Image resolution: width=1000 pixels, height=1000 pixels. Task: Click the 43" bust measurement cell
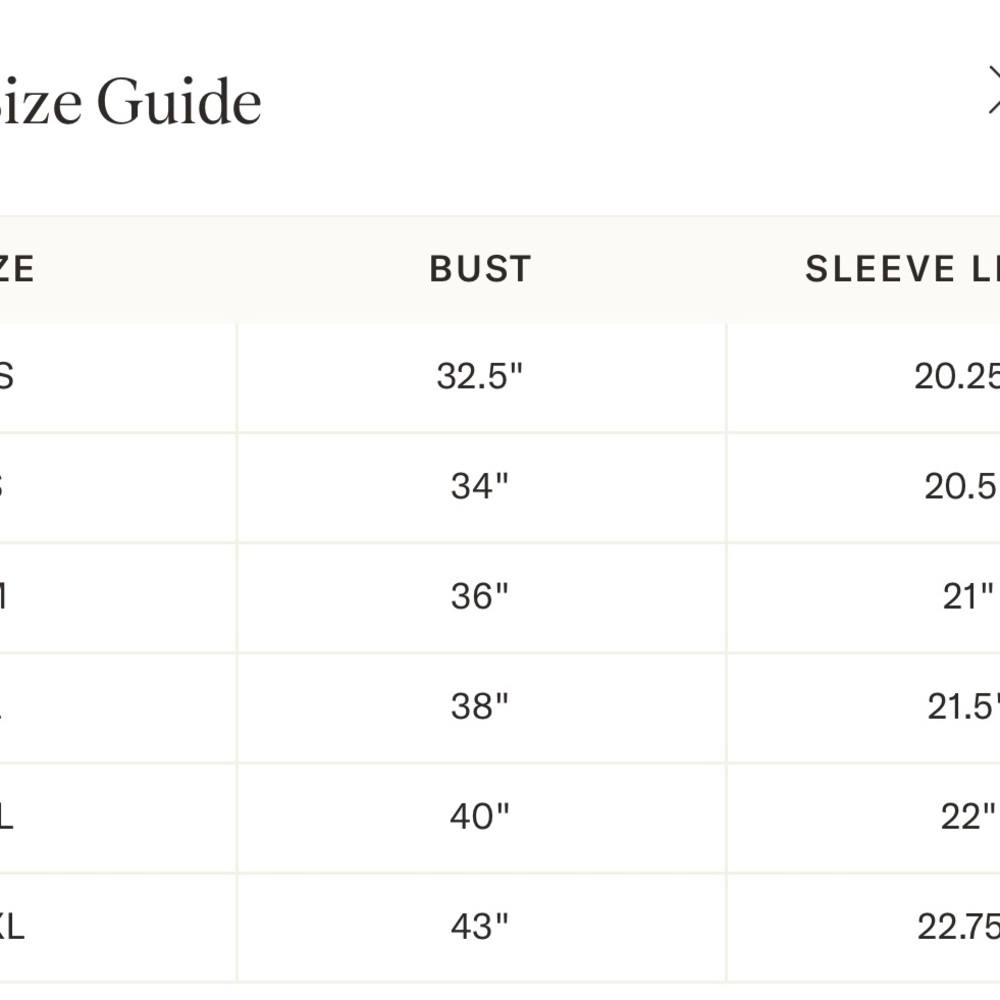(x=482, y=928)
